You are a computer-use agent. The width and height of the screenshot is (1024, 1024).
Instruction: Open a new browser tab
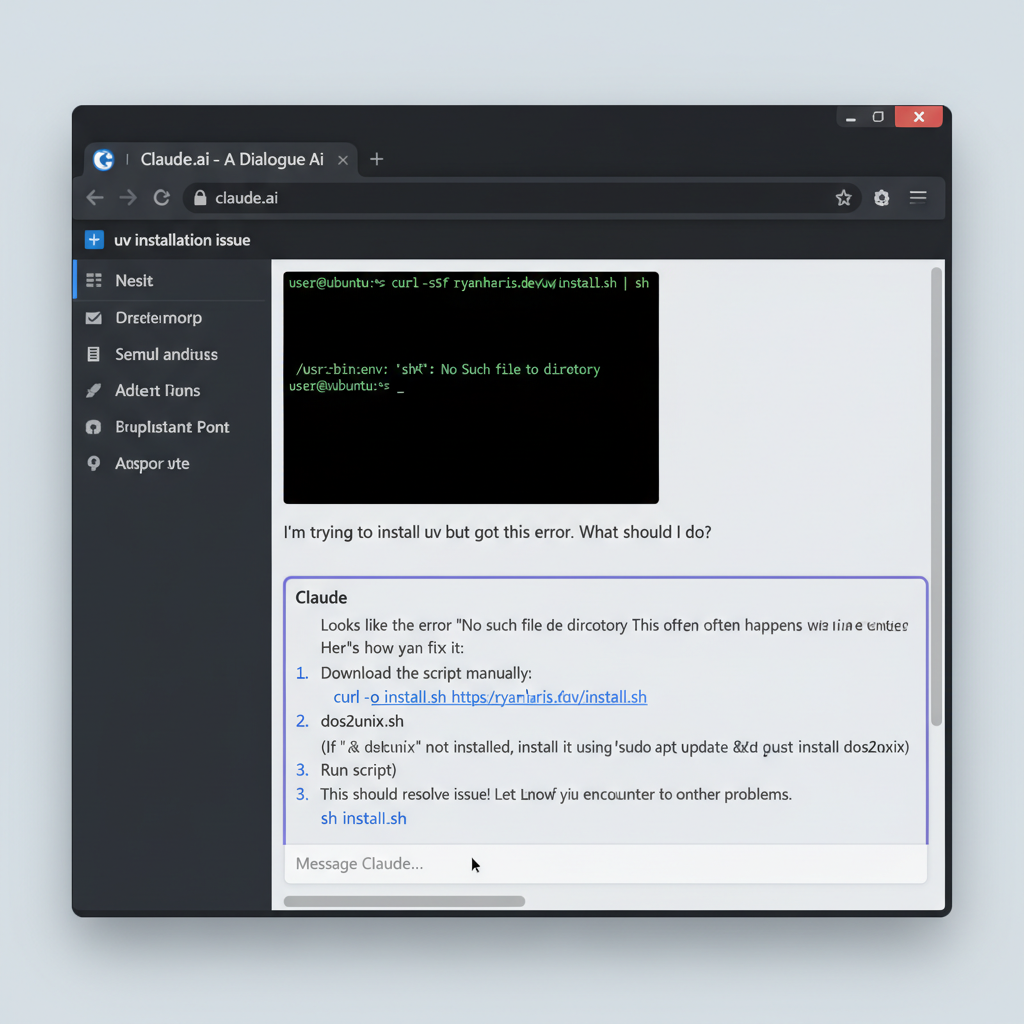pos(377,159)
